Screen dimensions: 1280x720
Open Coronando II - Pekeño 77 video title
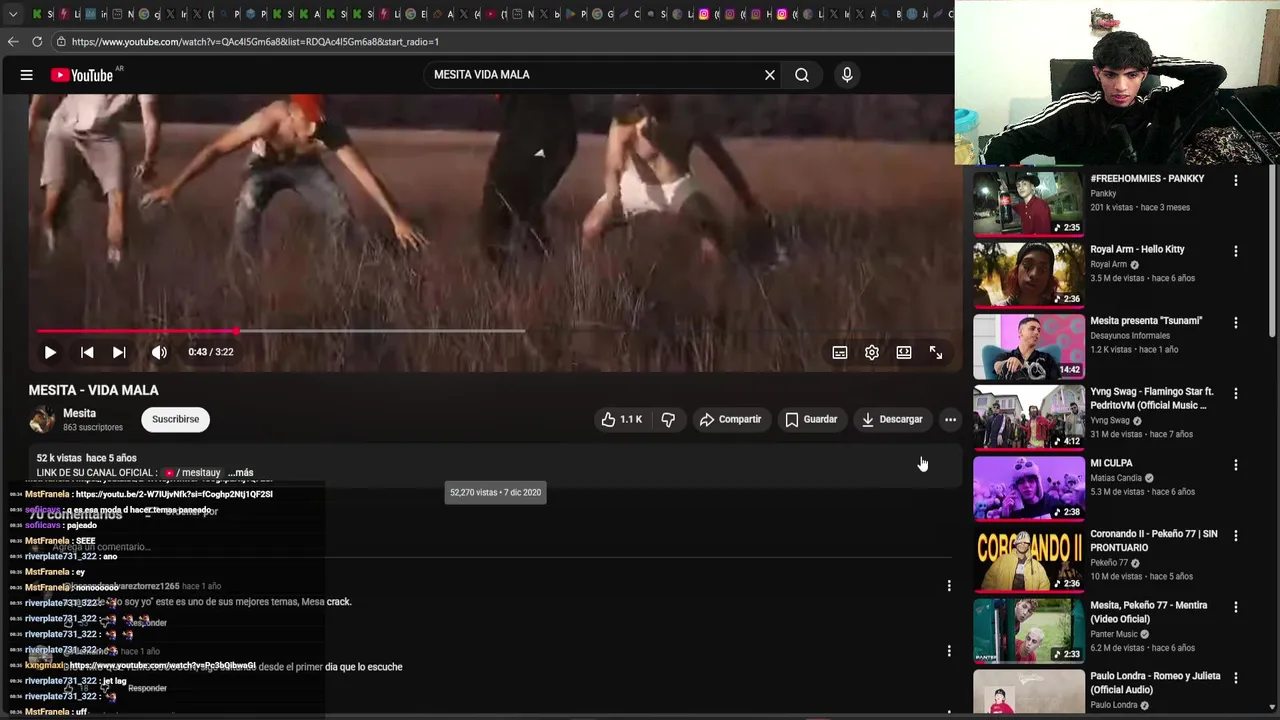tap(1154, 541)
